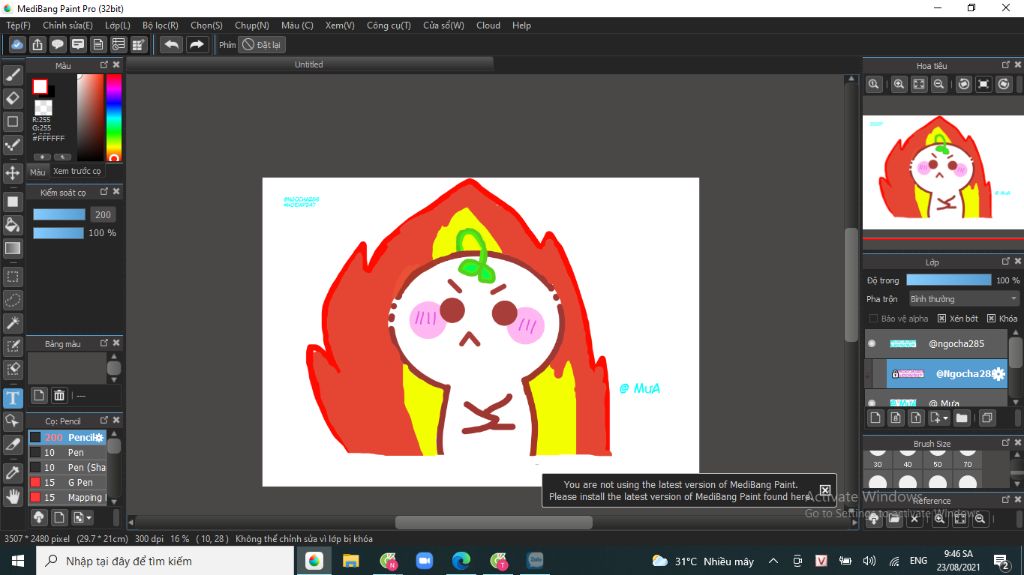This screenshot has width=1024, height=575.
Task: Zoom out the Navigator preview
Action: click(x=938, y=84)
